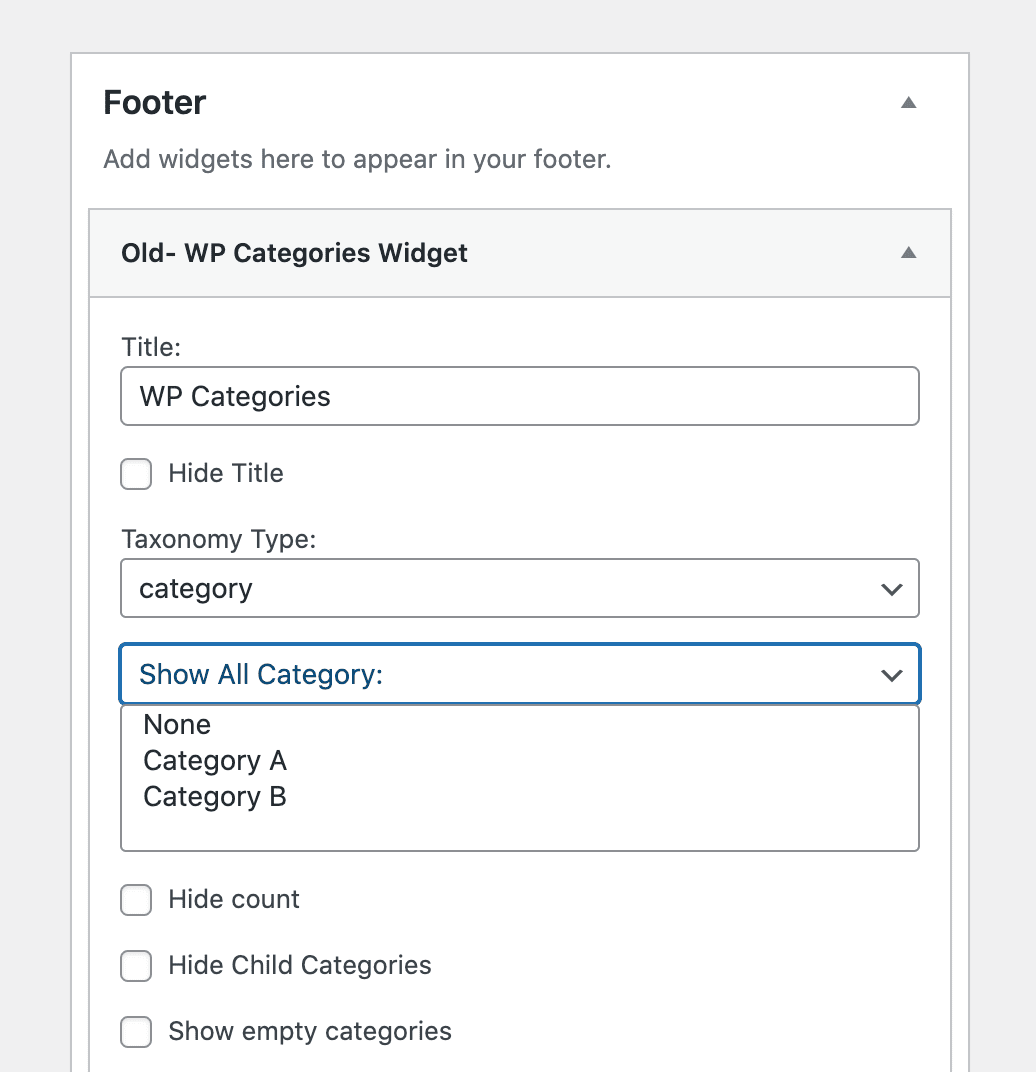Enable the Hide Title checkbox
The width and height of the screenshot is (1036, 1072).
click(136, 474)
